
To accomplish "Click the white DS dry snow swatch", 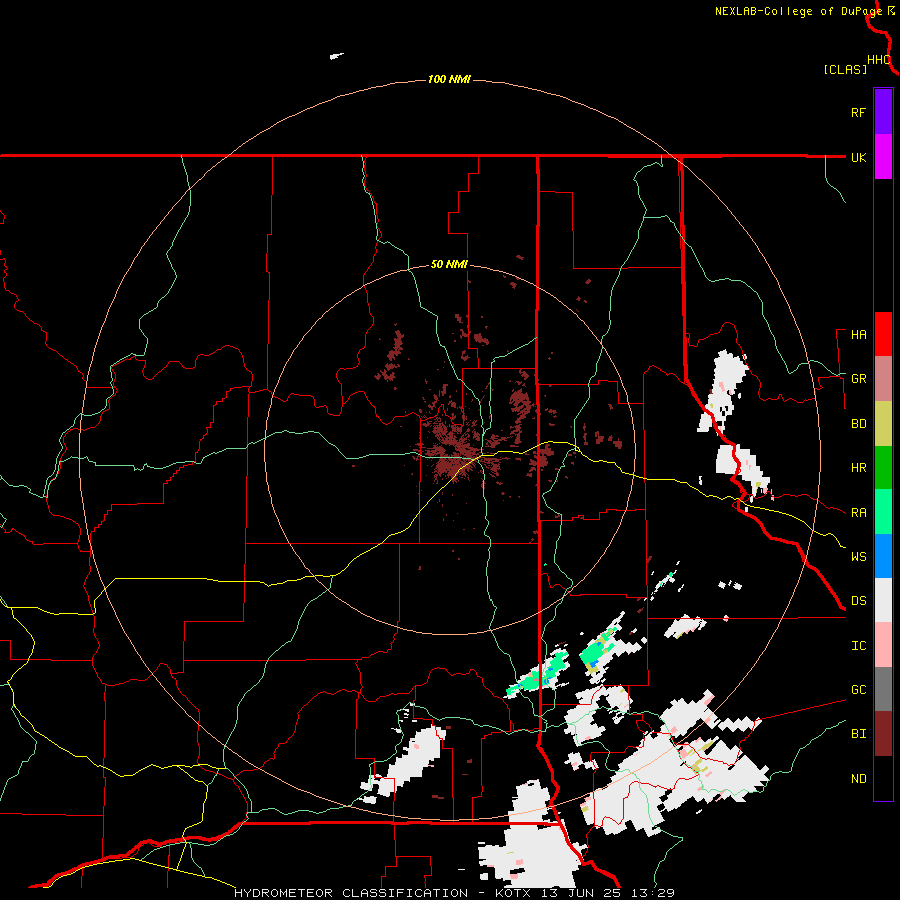I will click(883, 600).
